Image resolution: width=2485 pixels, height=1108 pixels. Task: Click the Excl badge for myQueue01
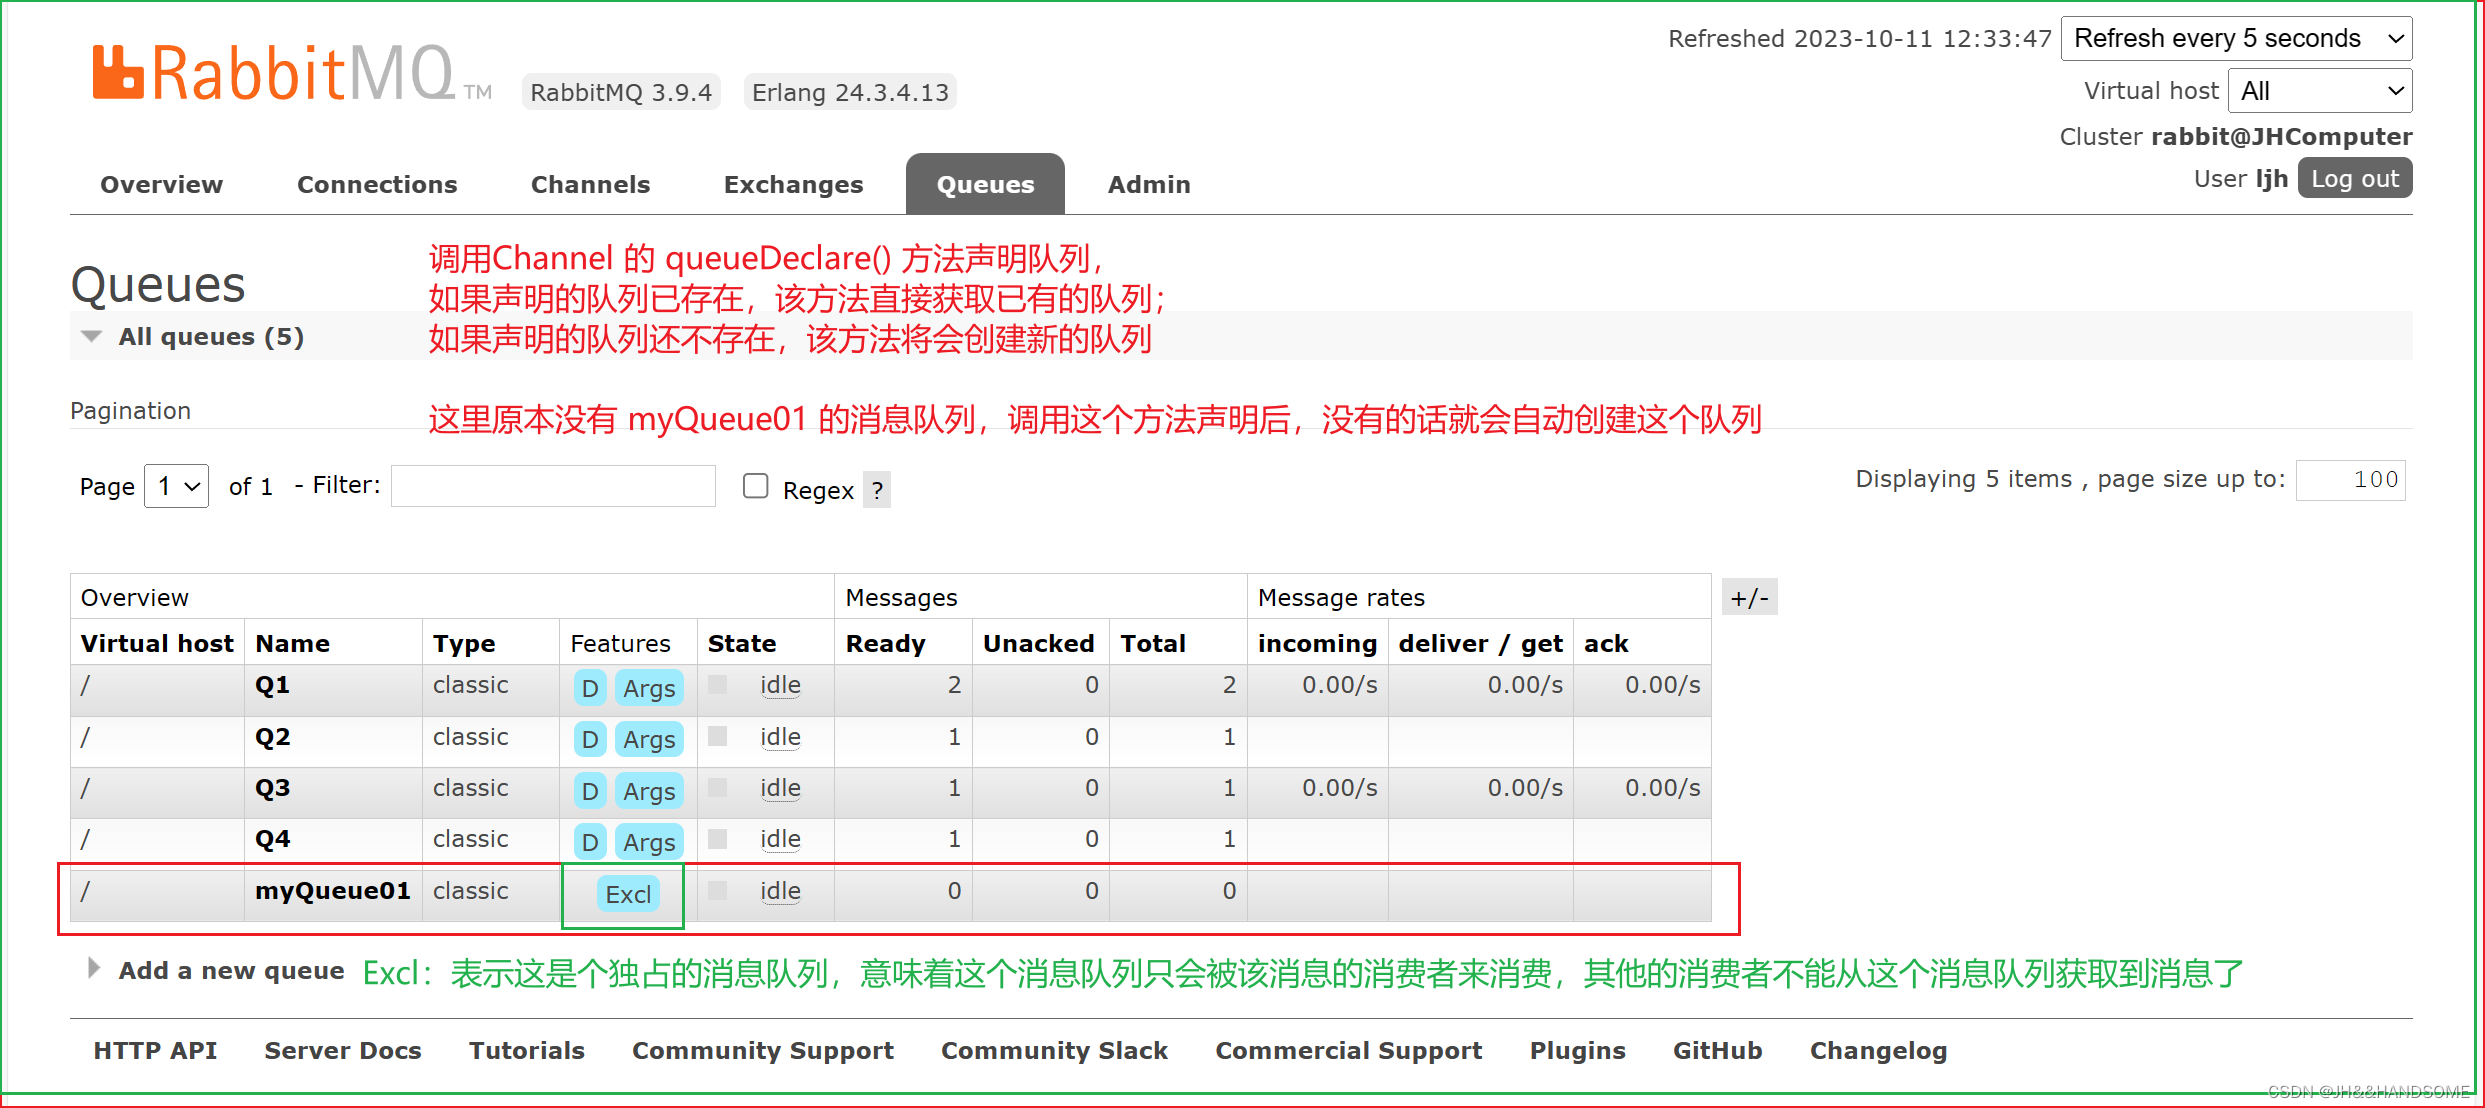(628, 894)
